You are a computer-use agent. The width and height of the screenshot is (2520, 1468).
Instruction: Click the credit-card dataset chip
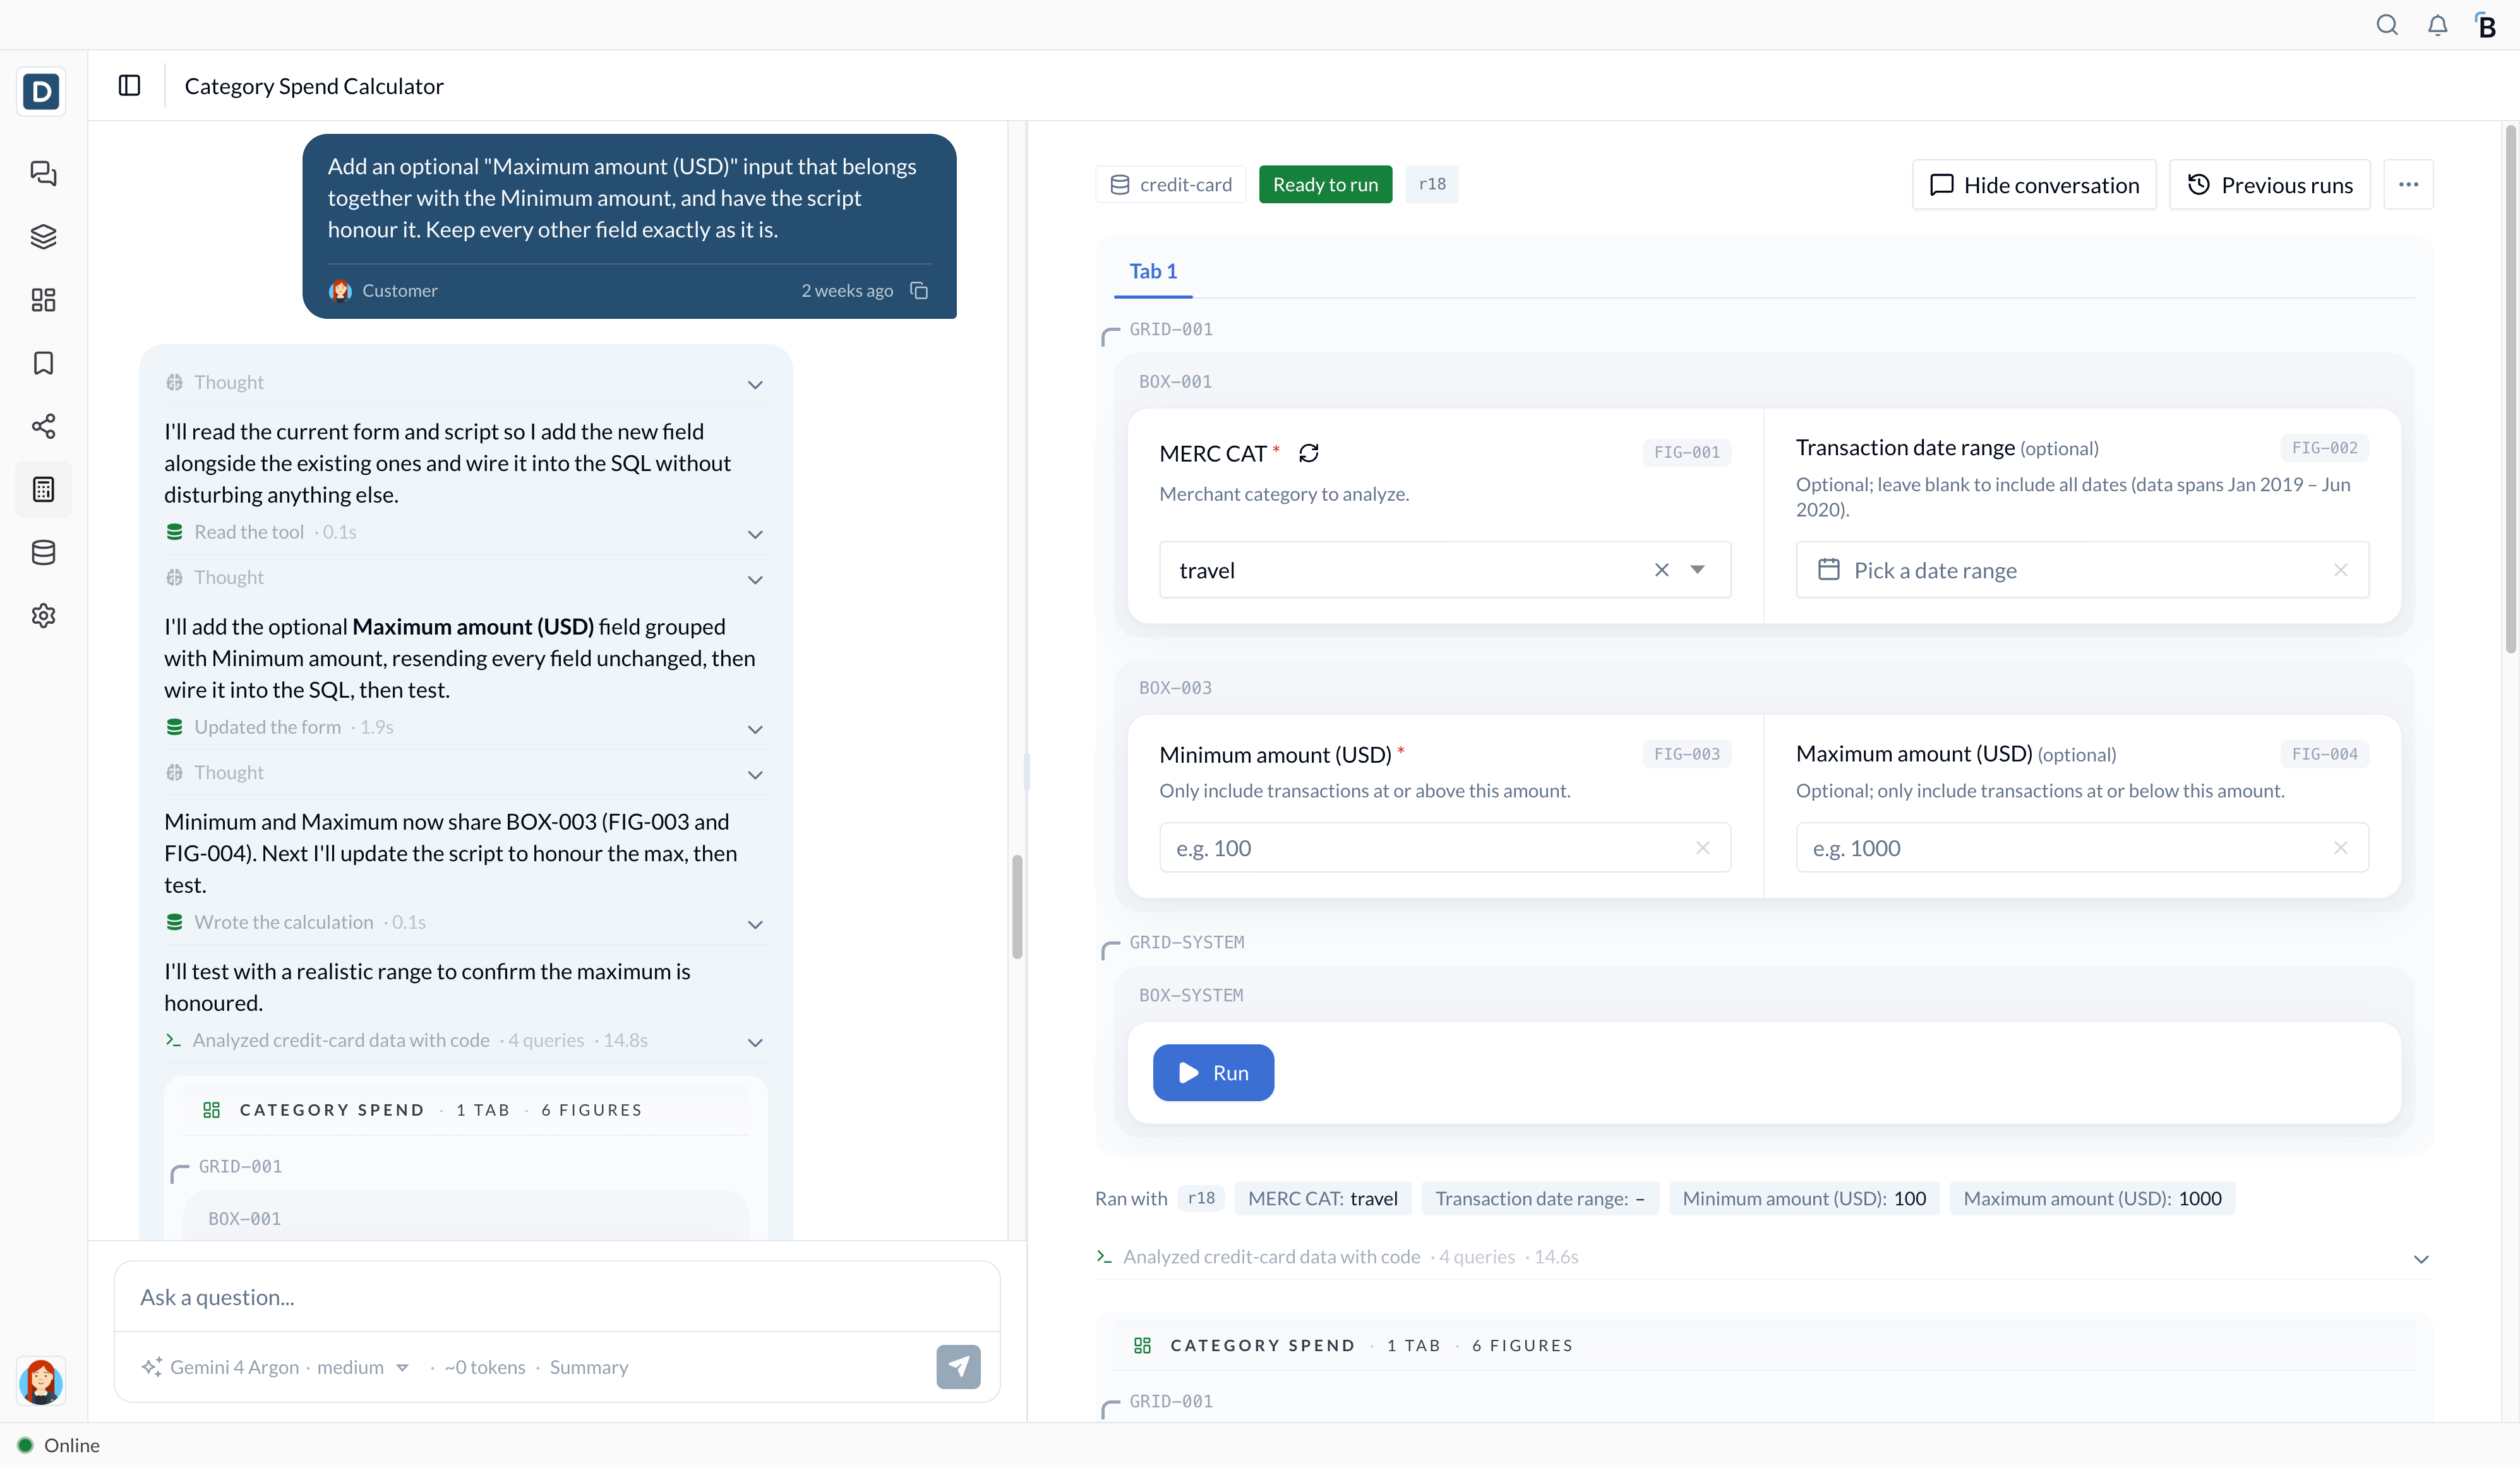click(x=1170, y=184)
